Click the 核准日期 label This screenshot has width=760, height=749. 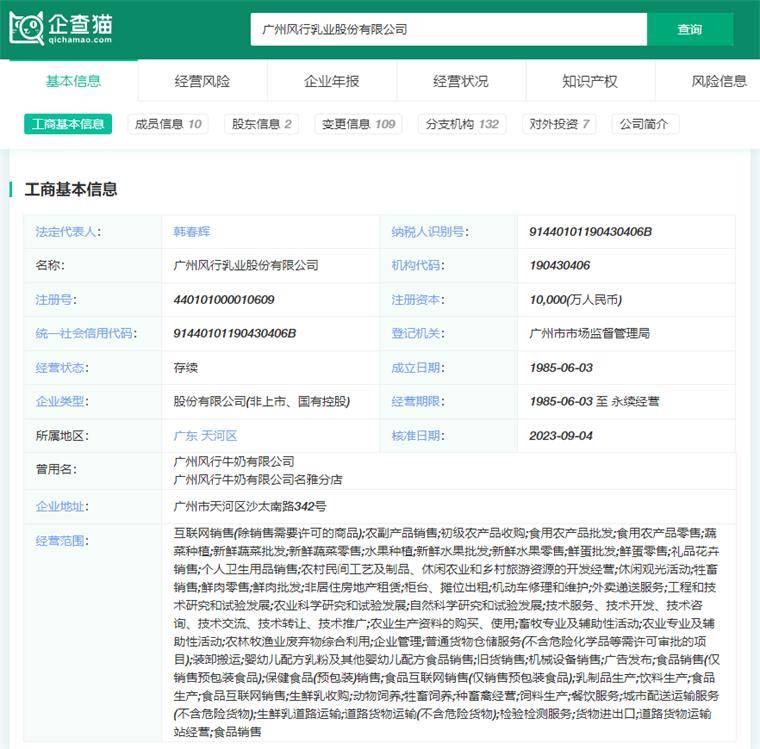pos(418,436)
